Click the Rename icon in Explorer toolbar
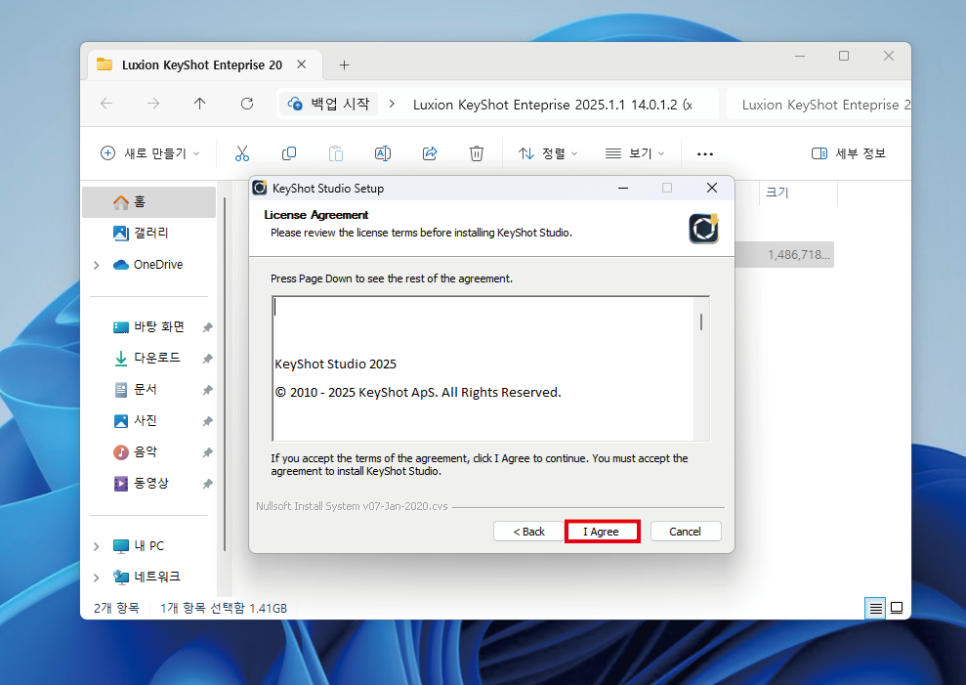Viewport: 966px width, 685px height. click(383, 153)
